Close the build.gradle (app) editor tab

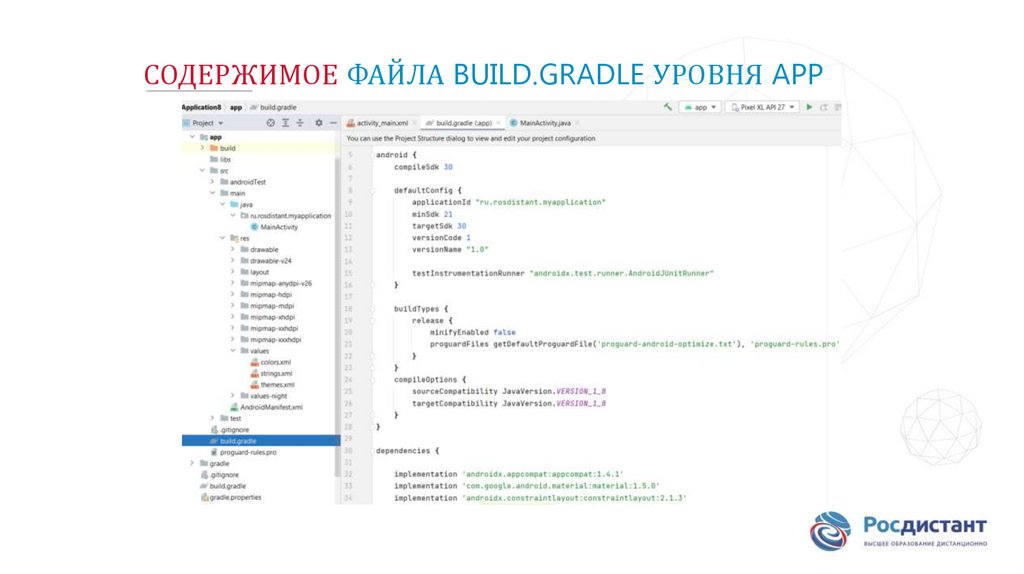(x=497, y=122)
